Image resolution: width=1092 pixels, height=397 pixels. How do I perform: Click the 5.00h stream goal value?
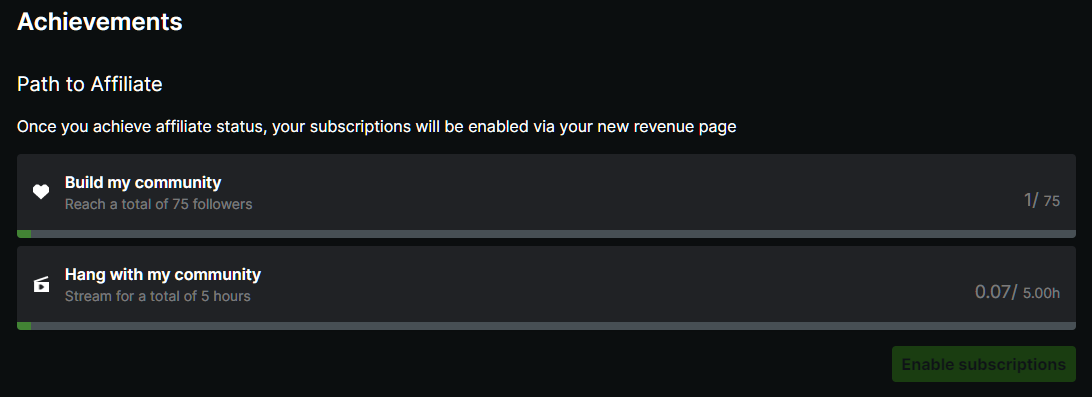tap(1042, 294)
